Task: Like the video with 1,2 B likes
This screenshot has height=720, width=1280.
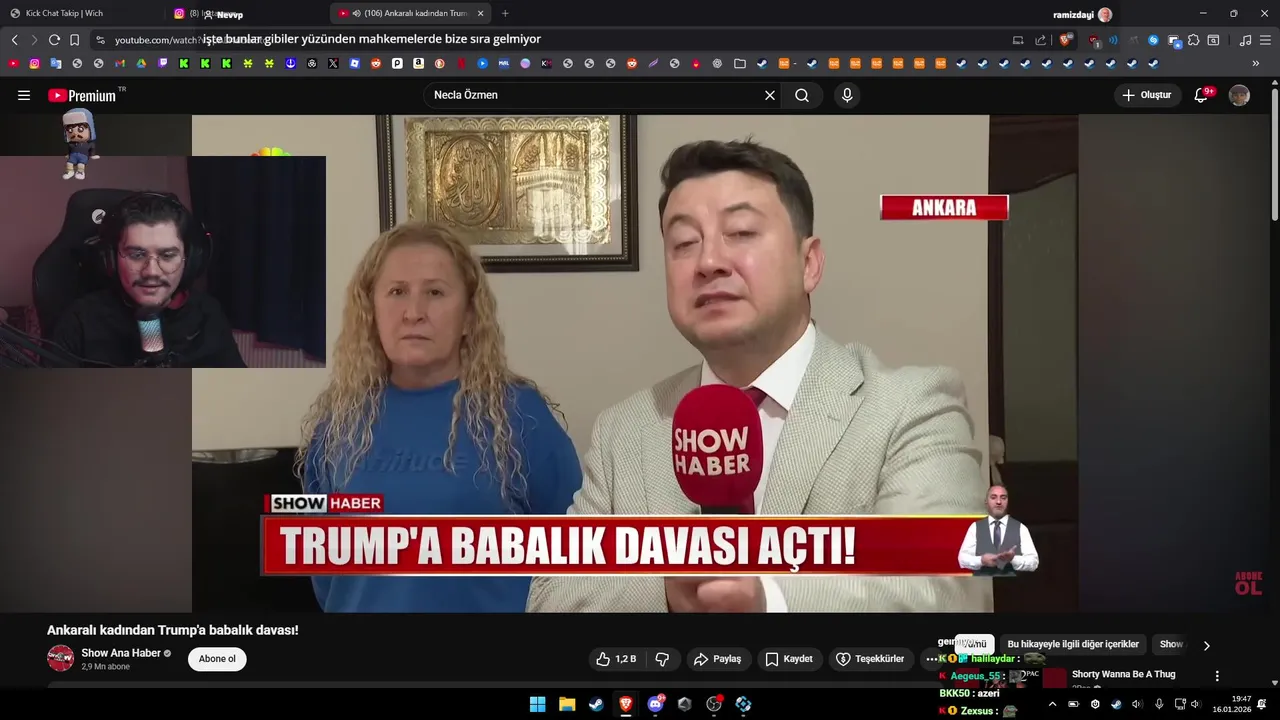Action: tap(616, 659)
